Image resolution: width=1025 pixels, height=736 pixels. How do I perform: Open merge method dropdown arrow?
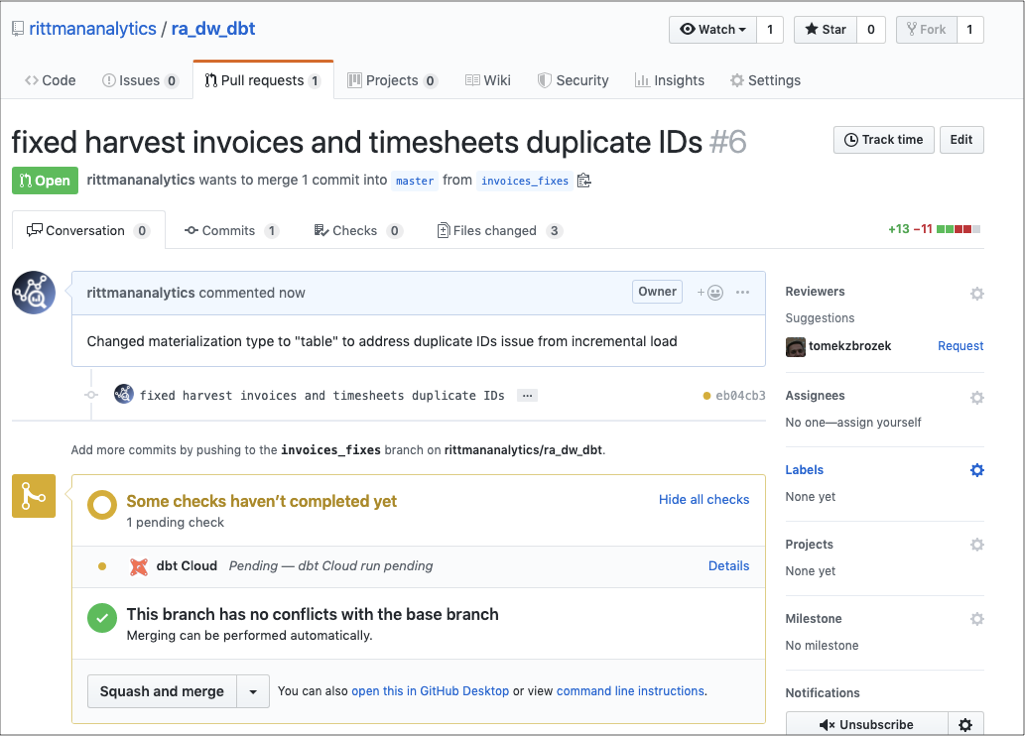[x=253, y=692]
